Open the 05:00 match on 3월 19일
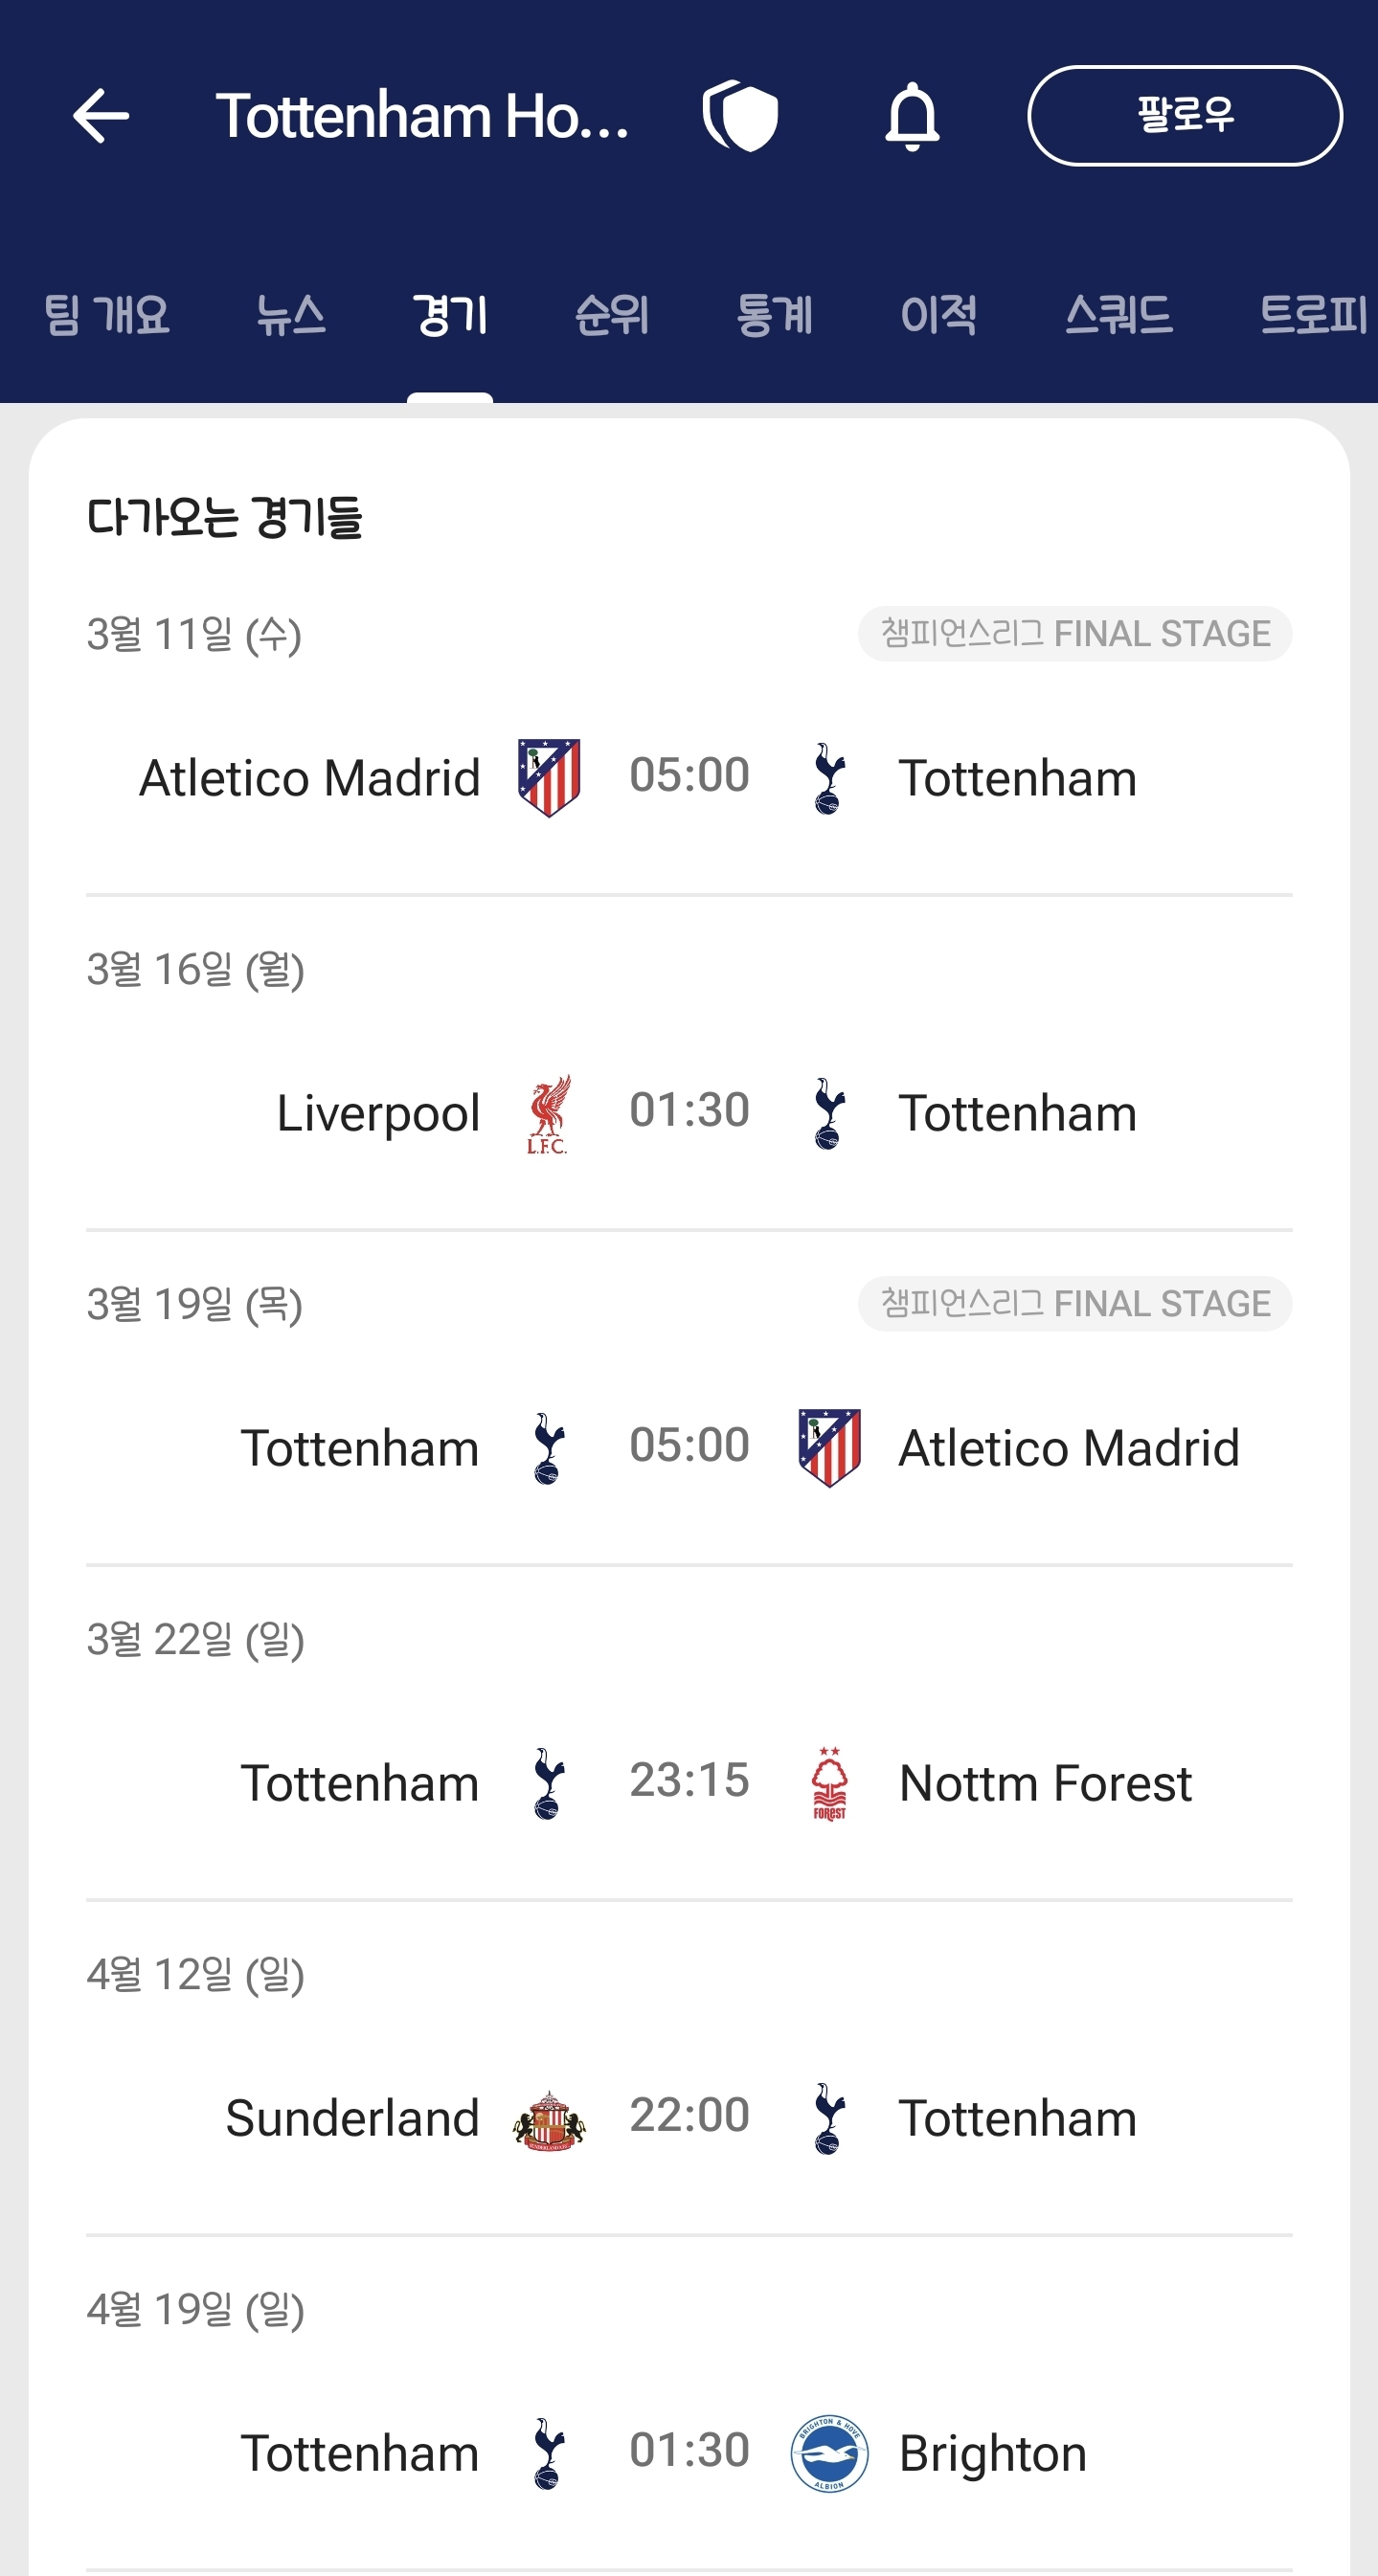 pyautogui.click(x=689, y=1447)
